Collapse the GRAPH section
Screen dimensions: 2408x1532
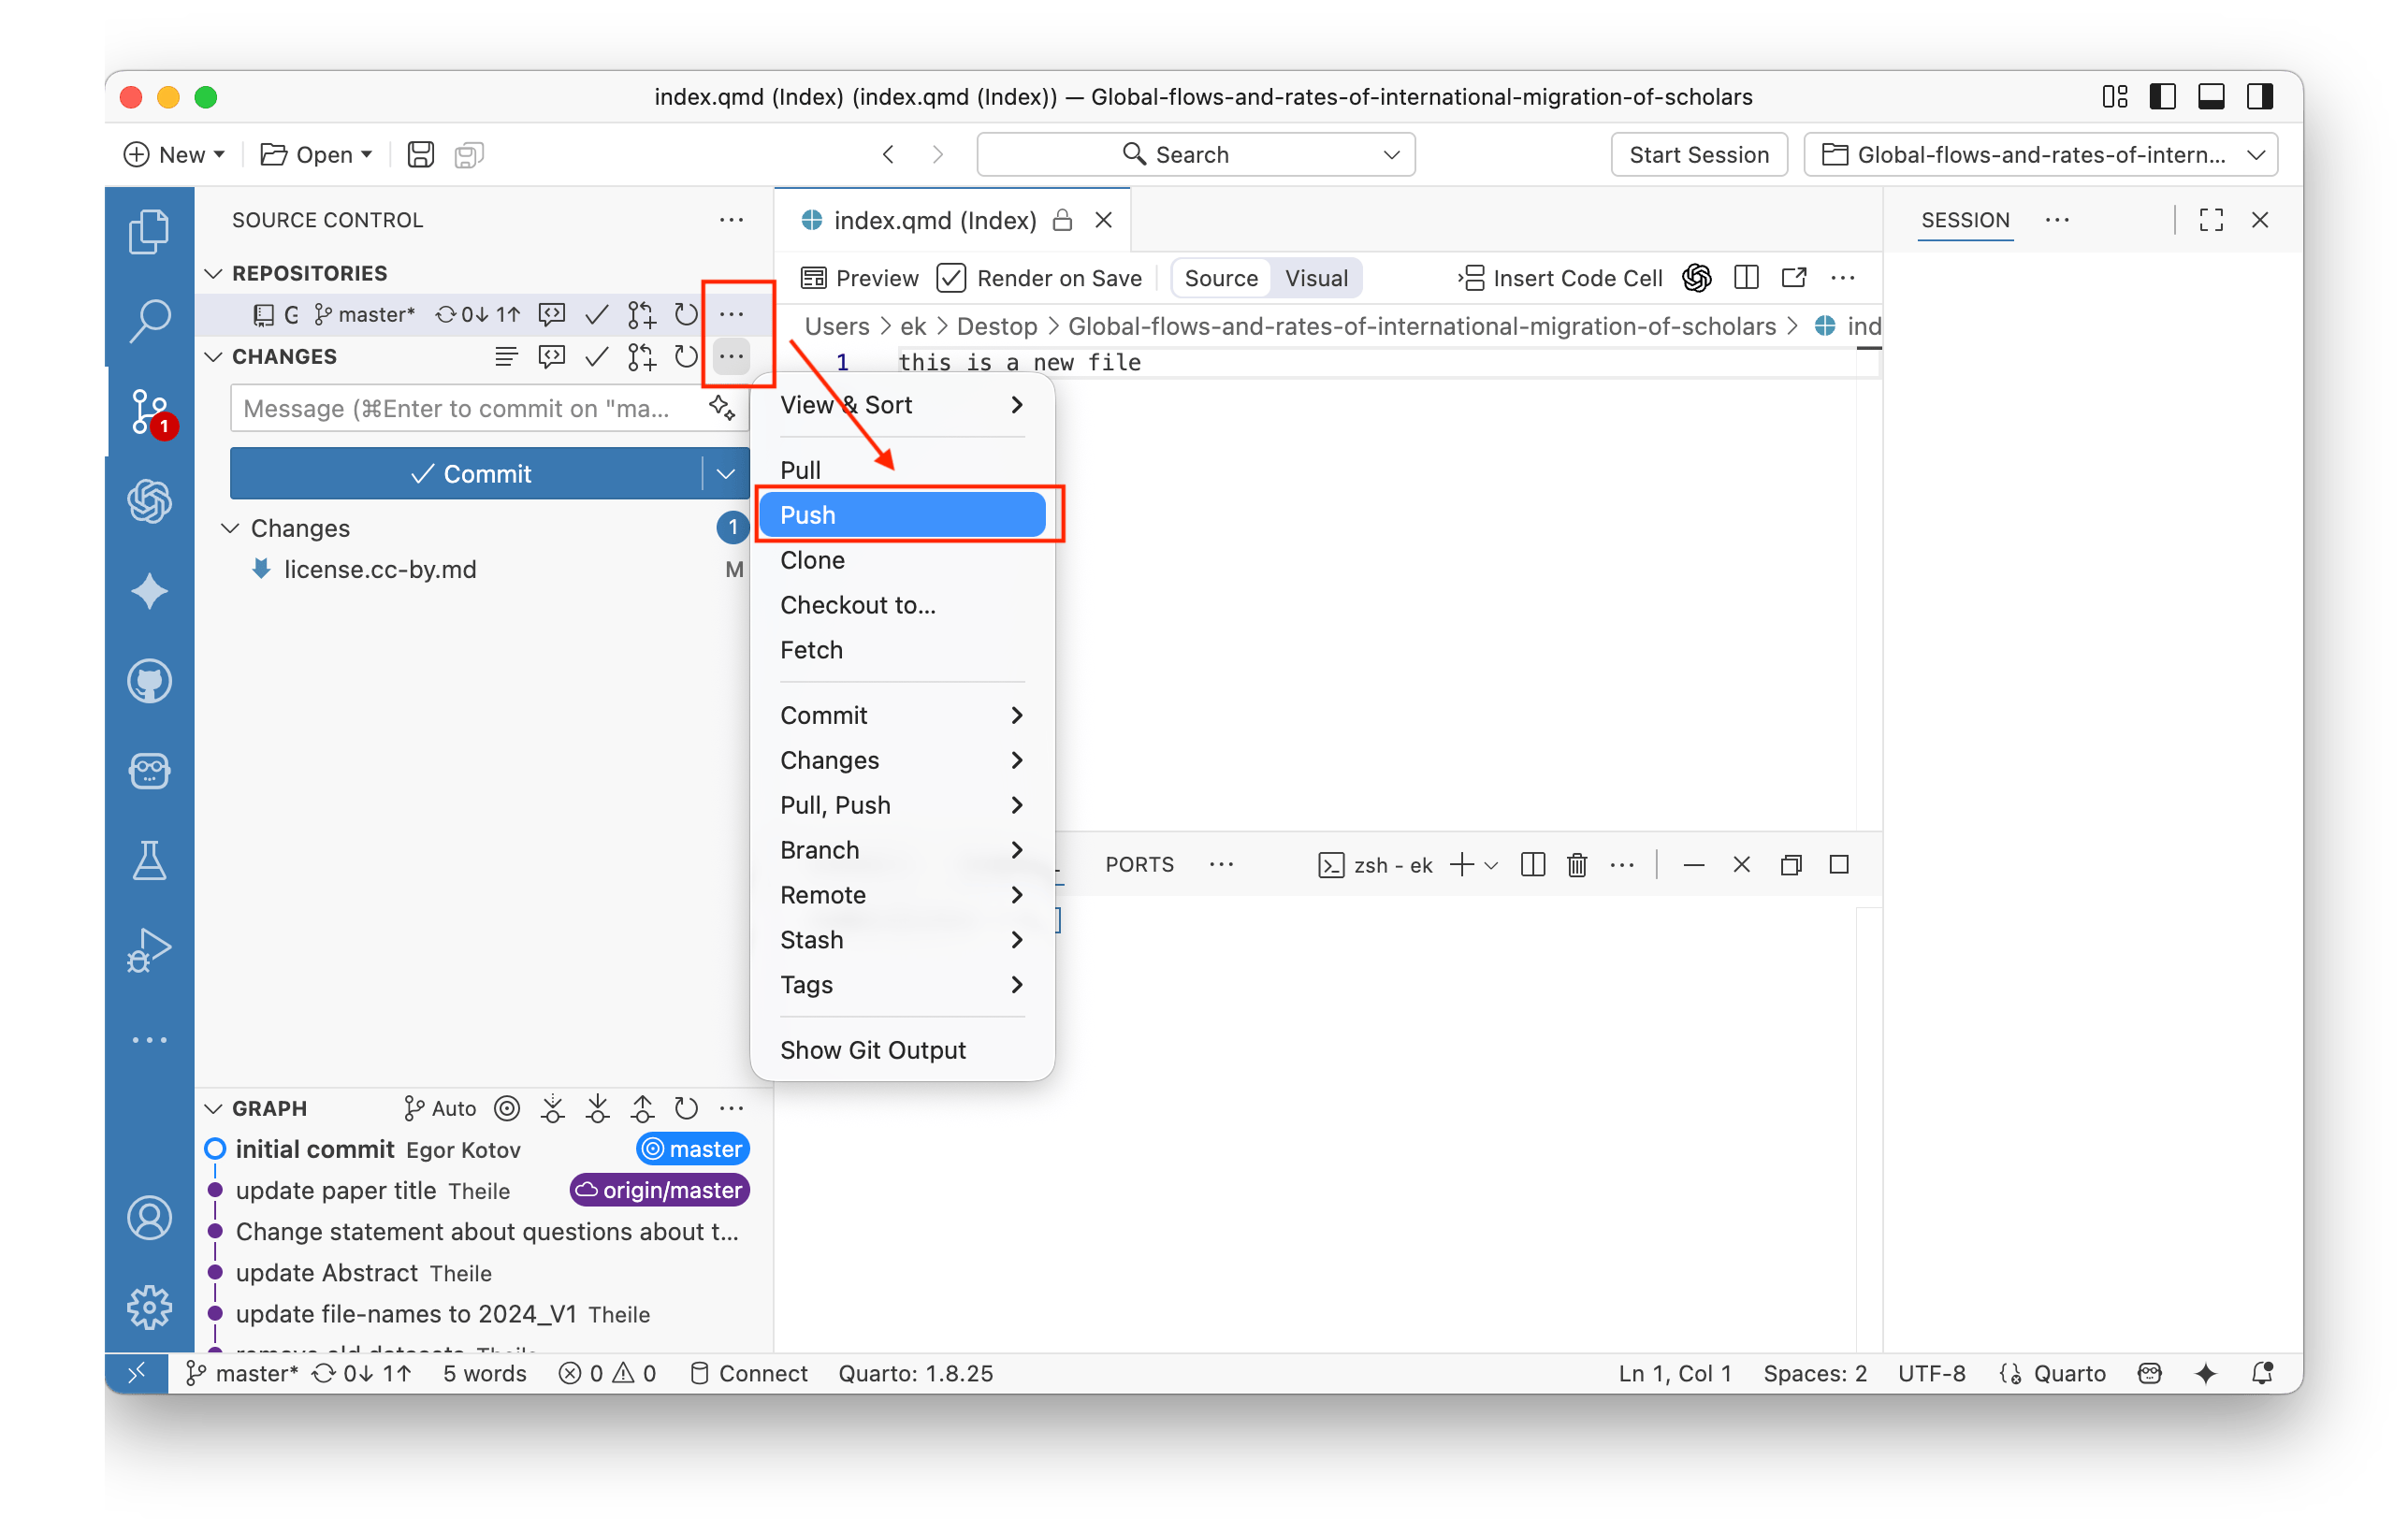214,1108
